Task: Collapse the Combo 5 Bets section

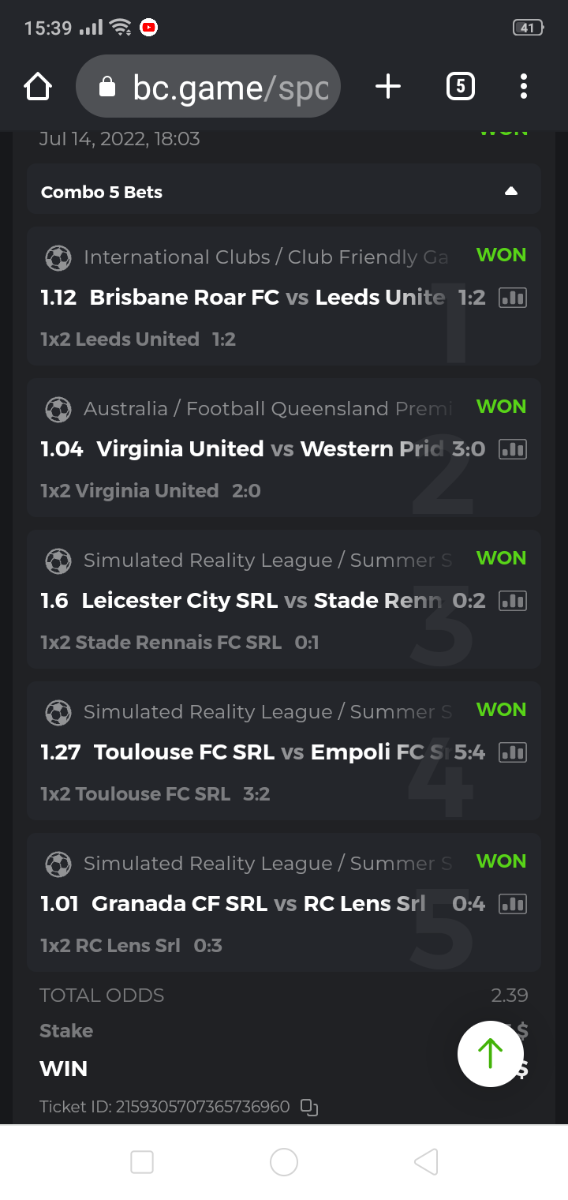Action: [511, 191]
